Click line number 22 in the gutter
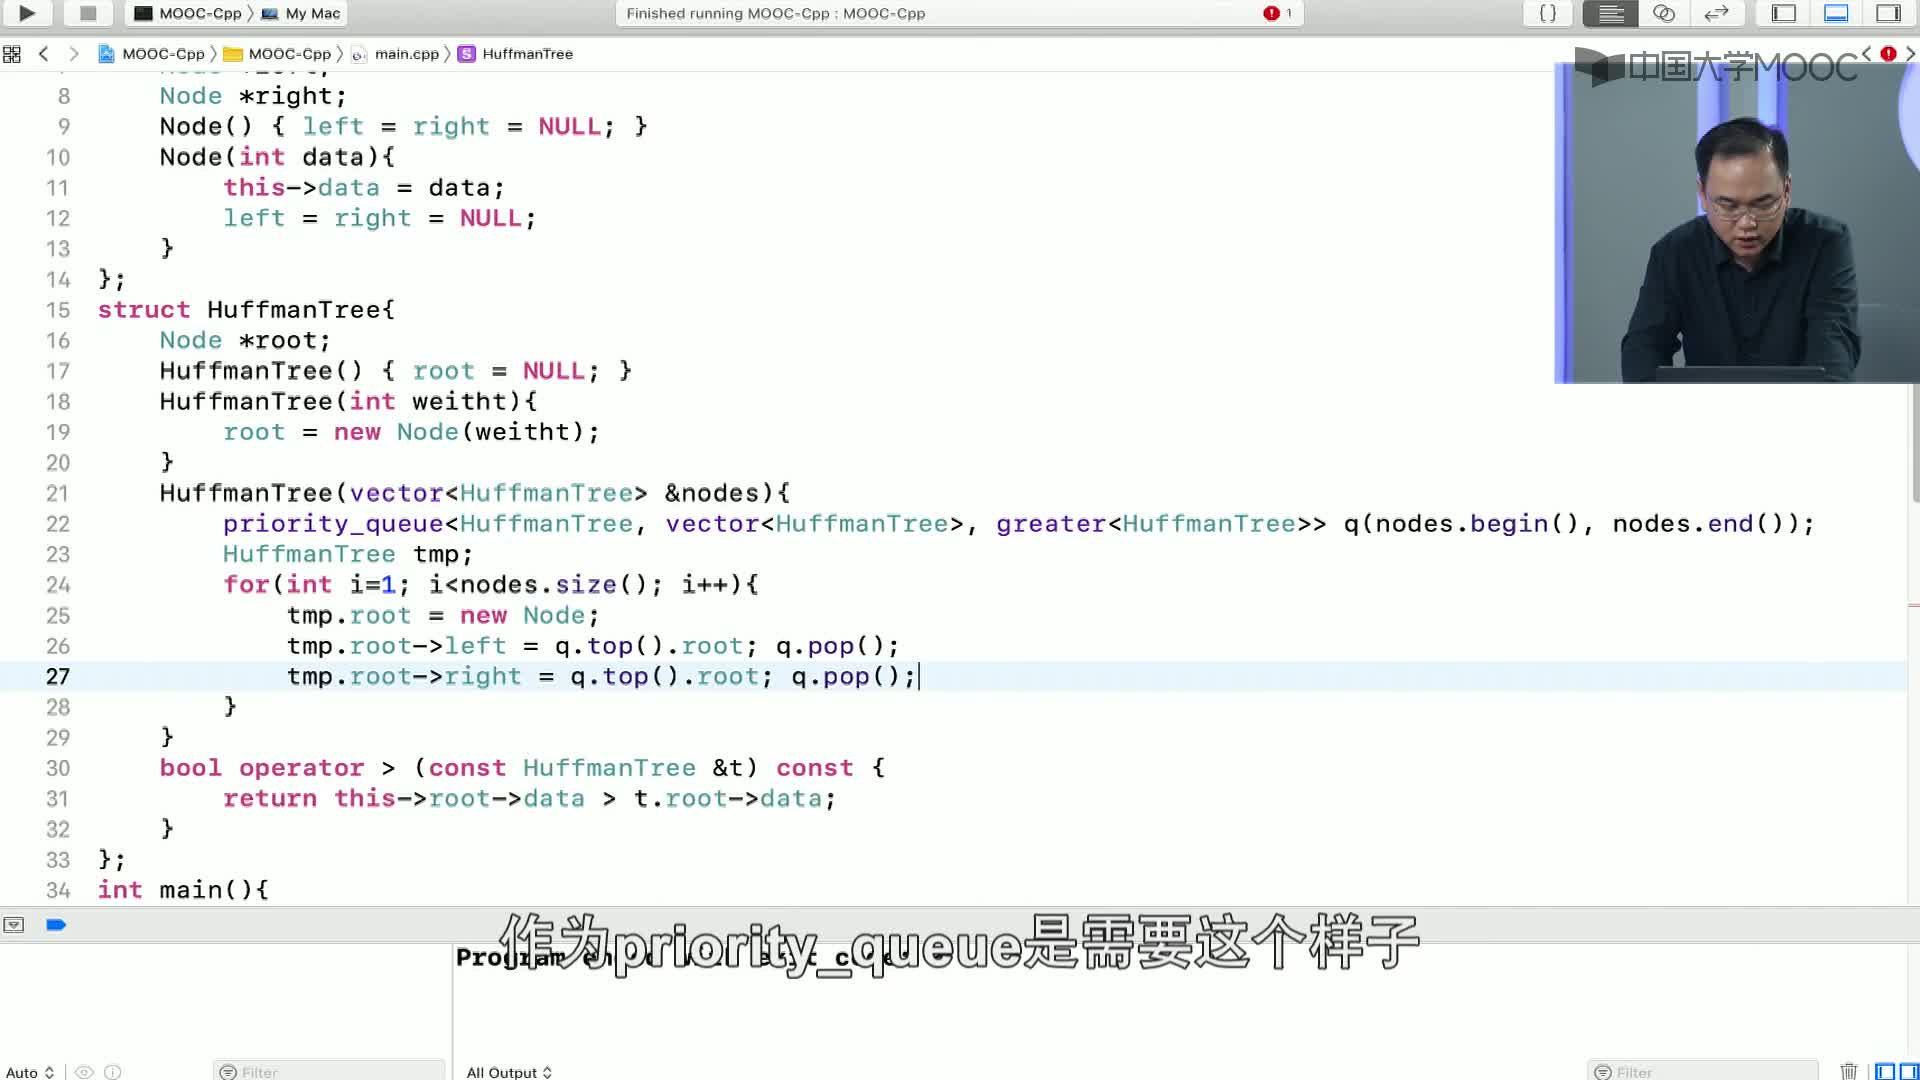This screenshot has width=1920, height=1080. point(58,524)
